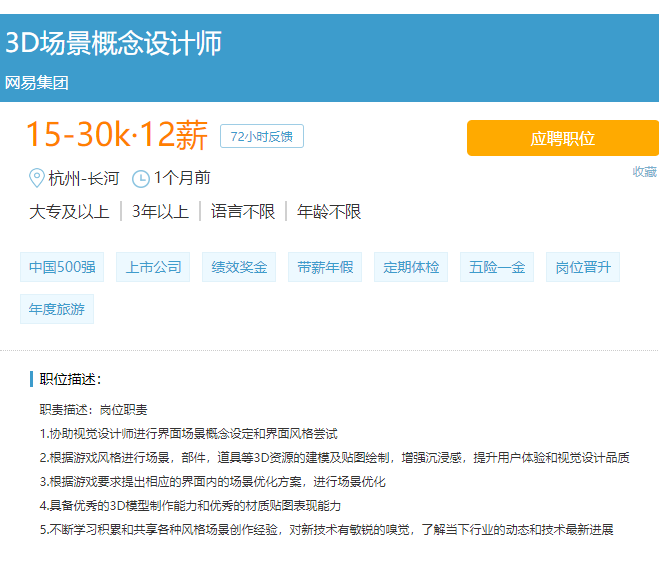Click the 语言不限 requirement text
659x561 pixels.
tap(243, 211)
